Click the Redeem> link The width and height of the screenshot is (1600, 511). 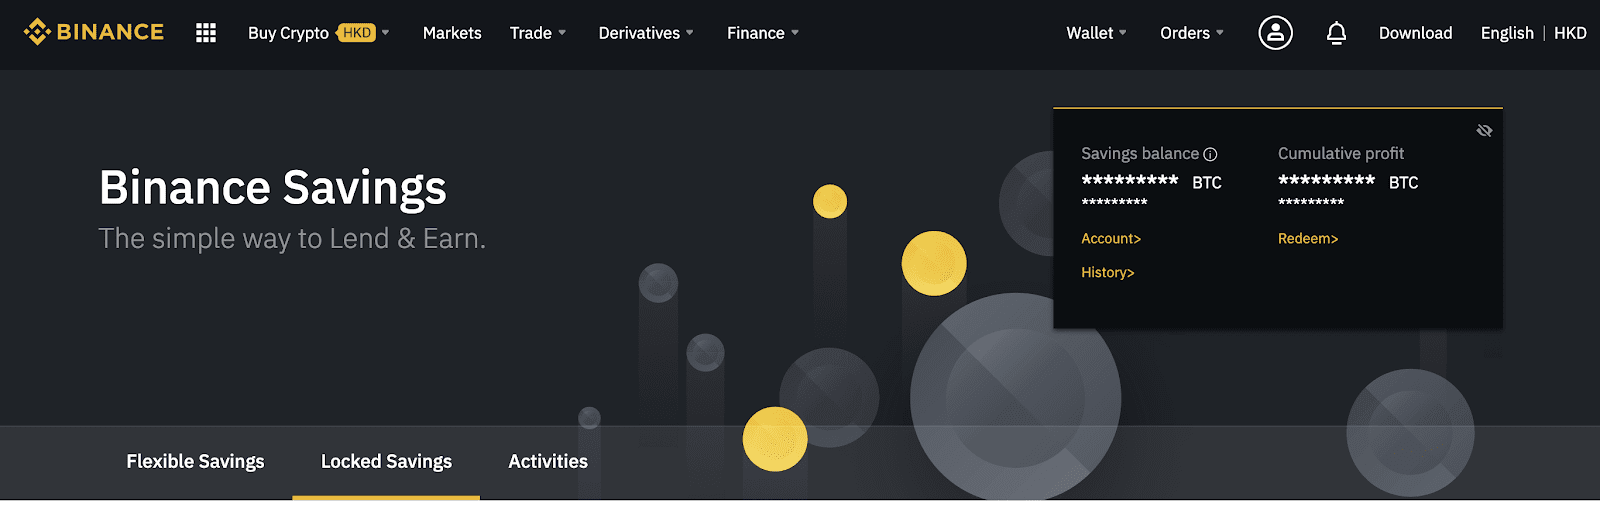tap(1308, 238)
